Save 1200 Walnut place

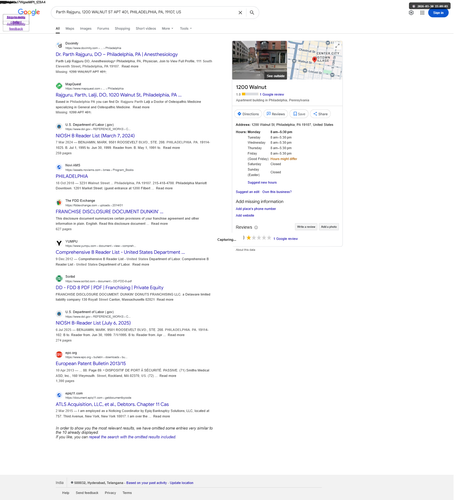299,114
